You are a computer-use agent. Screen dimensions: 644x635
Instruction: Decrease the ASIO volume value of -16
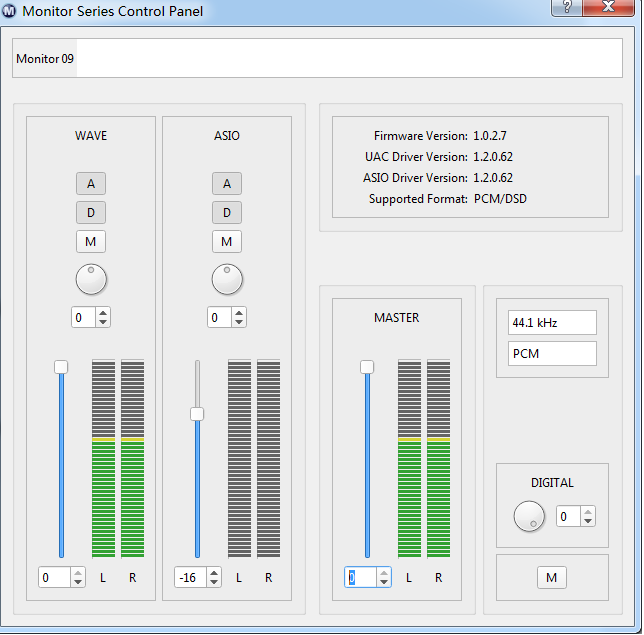click(214, 582)
